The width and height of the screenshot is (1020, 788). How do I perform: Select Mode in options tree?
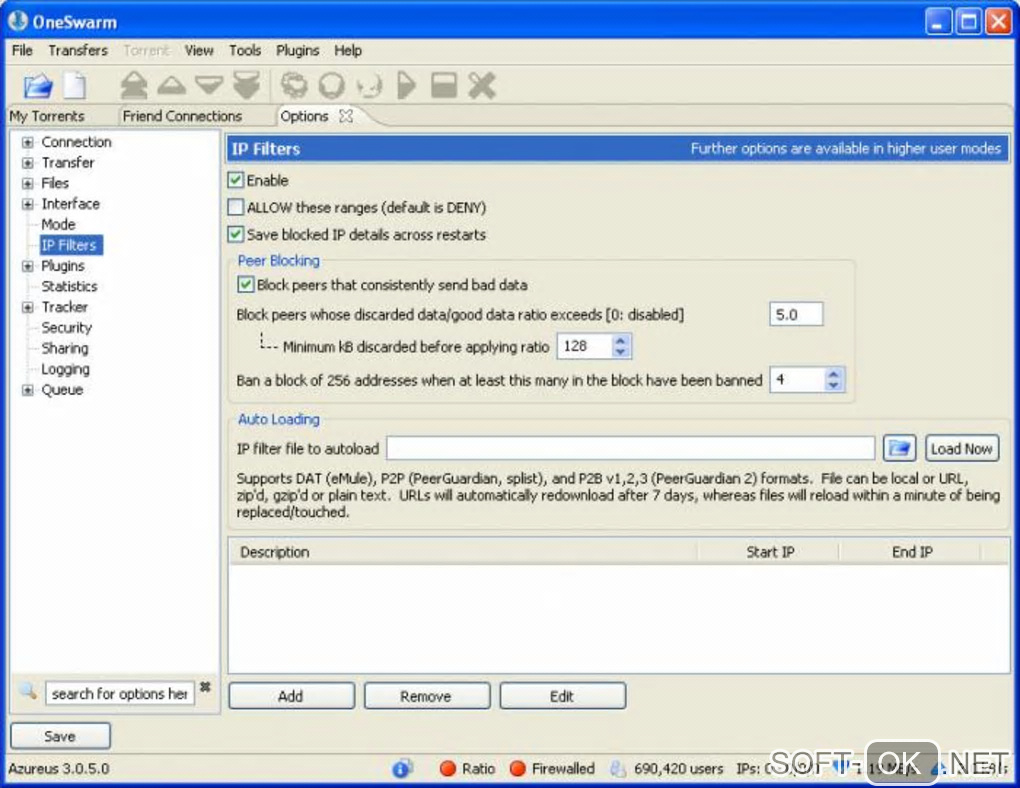[58, 224]
